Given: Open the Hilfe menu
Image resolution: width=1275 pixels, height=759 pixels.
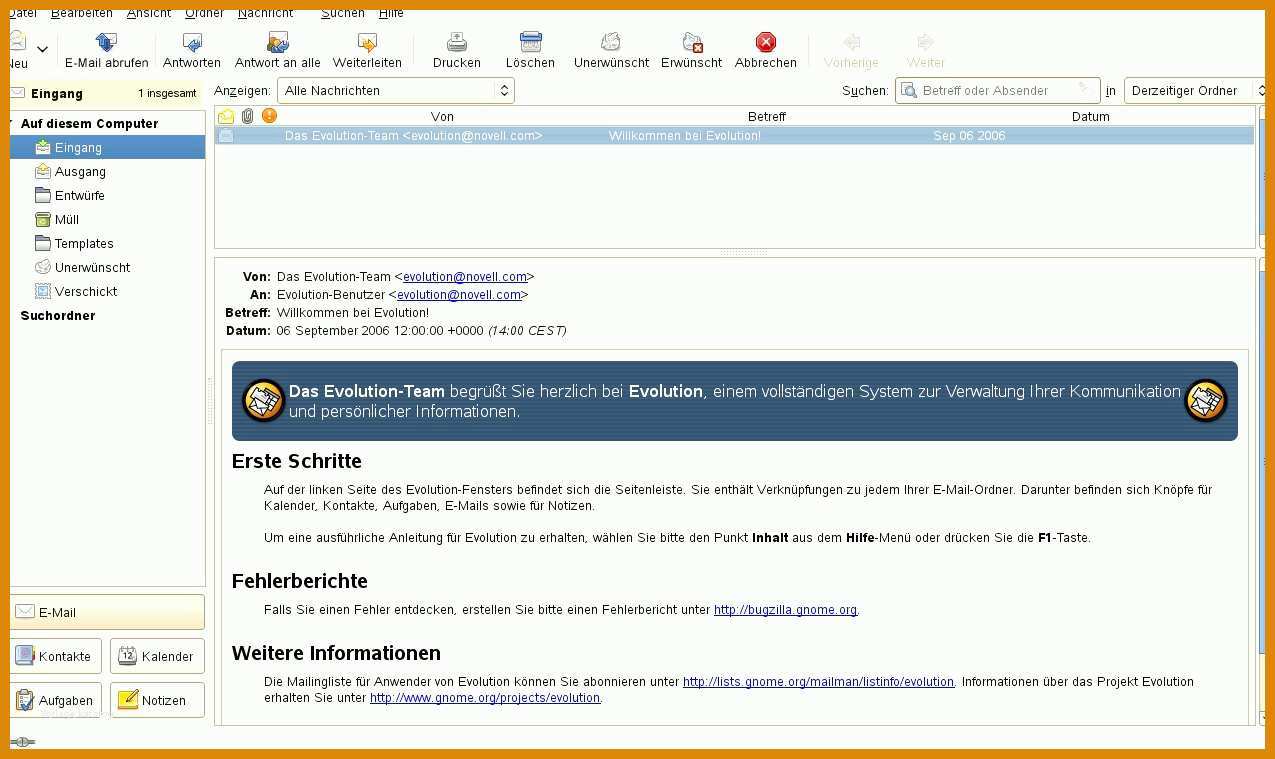Looking at the screenshot, I should pyautogui.click(x=391, y=13).
